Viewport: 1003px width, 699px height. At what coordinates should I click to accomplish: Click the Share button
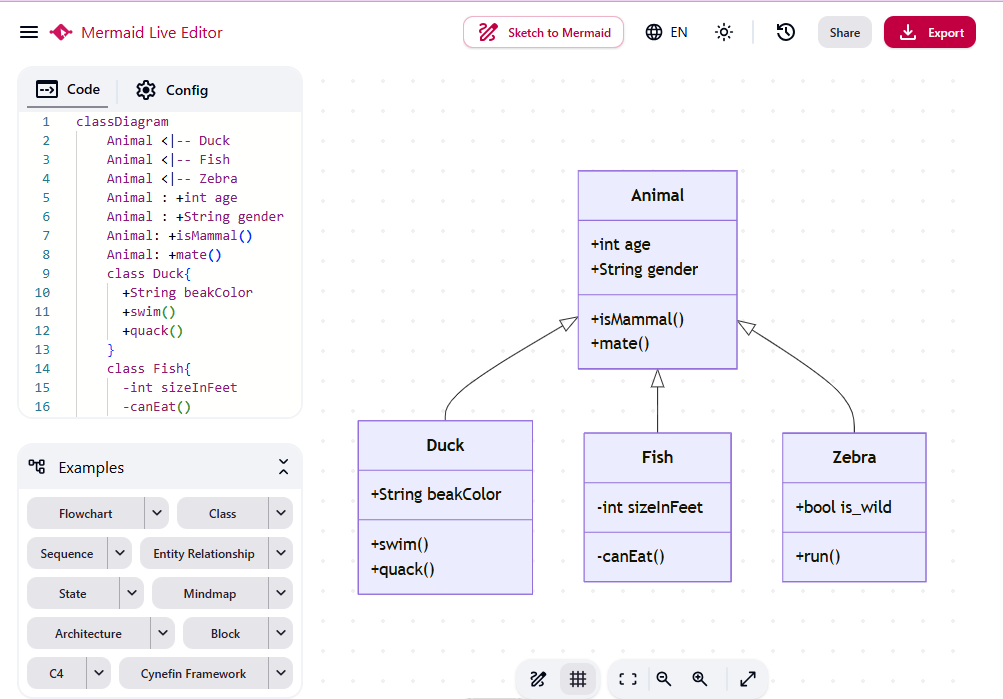[844, 32]
